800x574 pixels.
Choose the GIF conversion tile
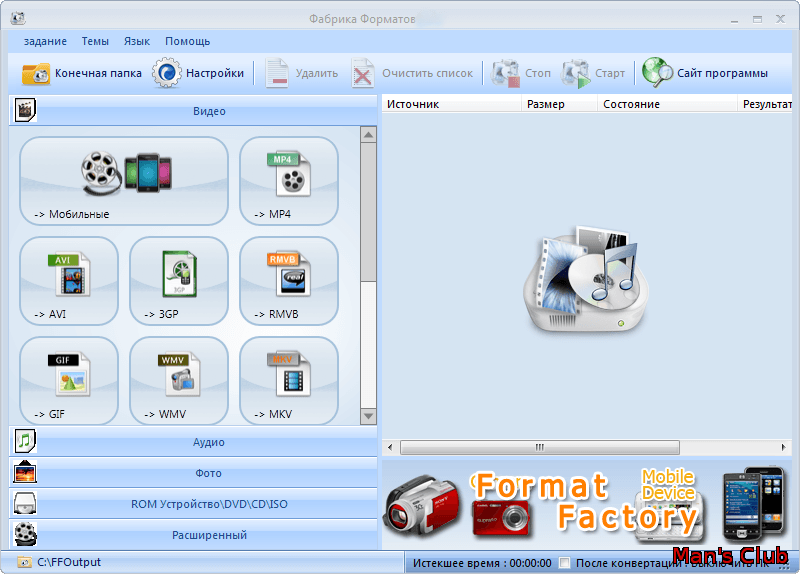pyautogui.click(x=69, y=381)
